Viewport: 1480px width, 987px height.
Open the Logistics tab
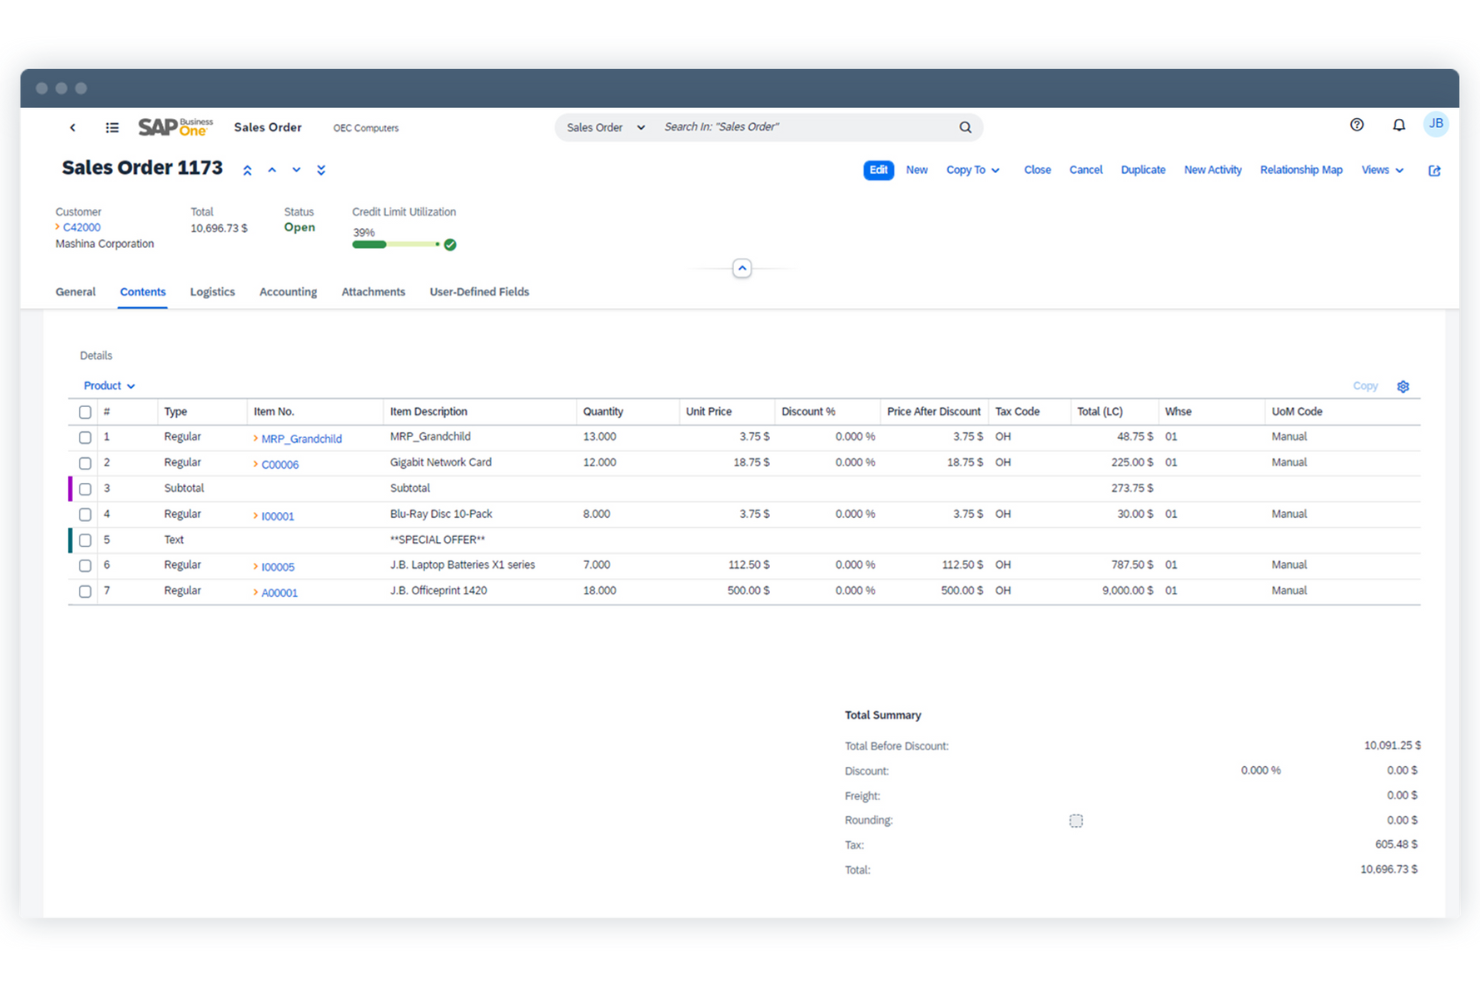coord(213,292)
